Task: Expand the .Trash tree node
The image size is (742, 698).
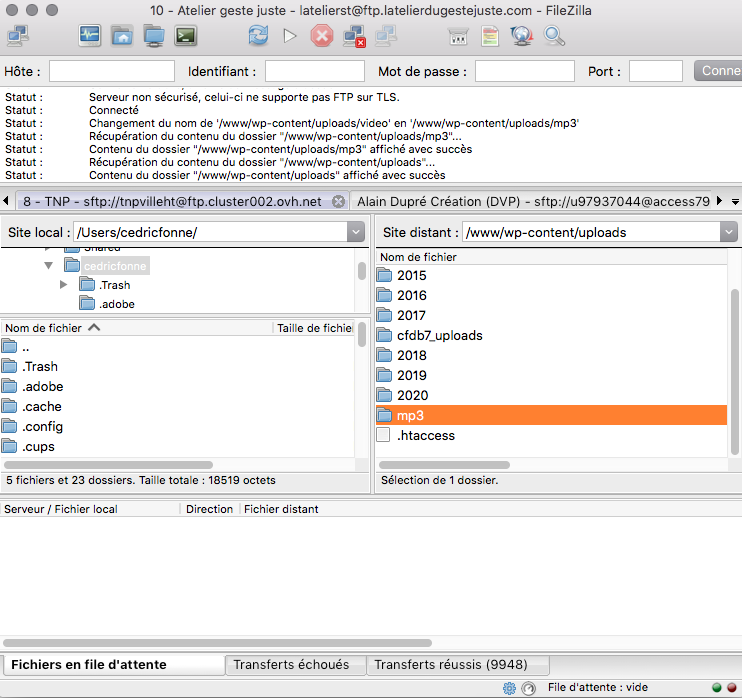Action: pyautogui.click(x=63, y=285)
